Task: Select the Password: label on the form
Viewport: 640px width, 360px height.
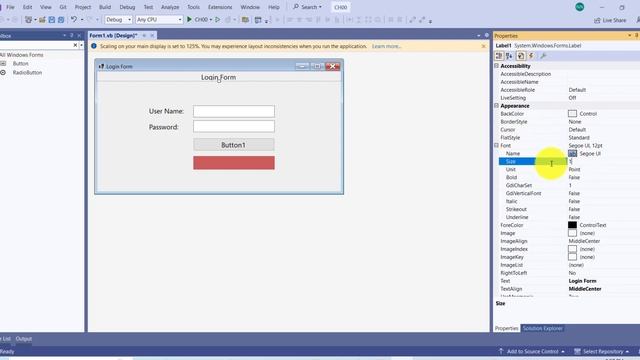Action: (163, 127)
